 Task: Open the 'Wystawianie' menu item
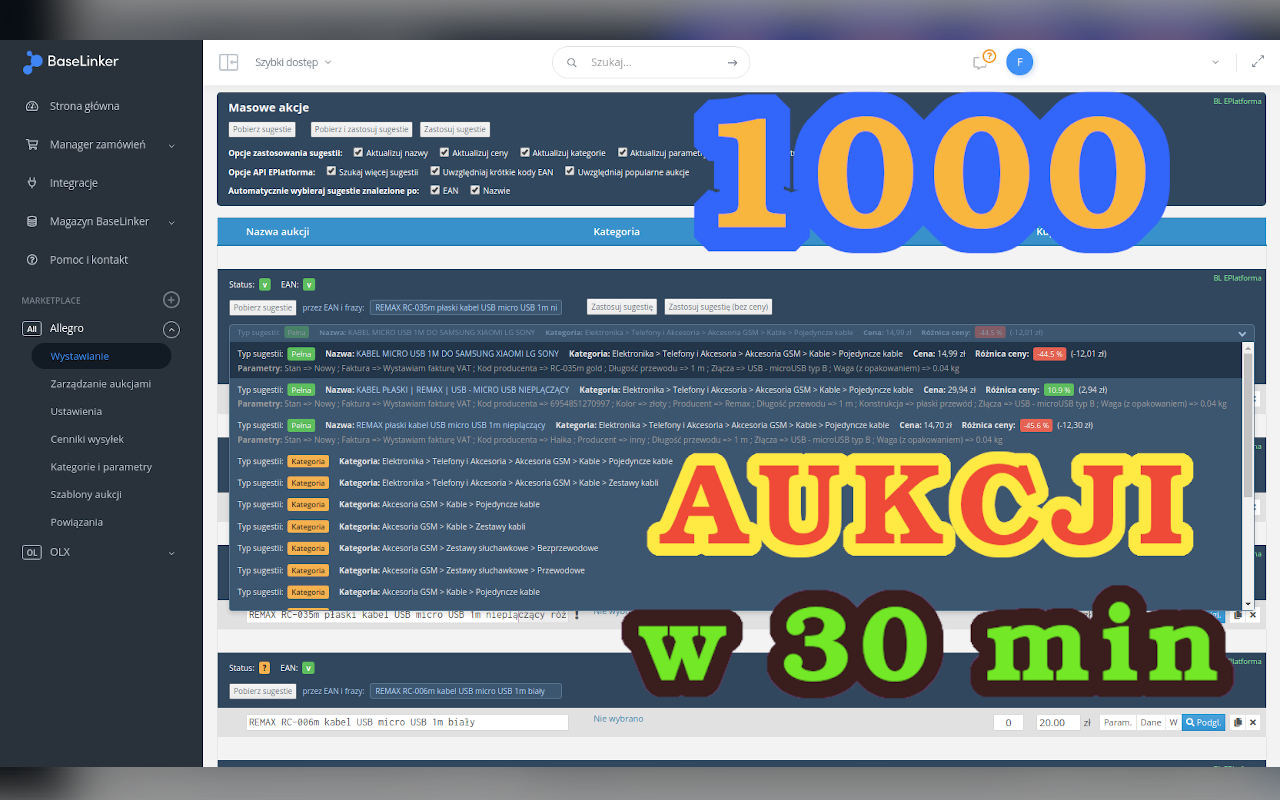coord(102,356)
